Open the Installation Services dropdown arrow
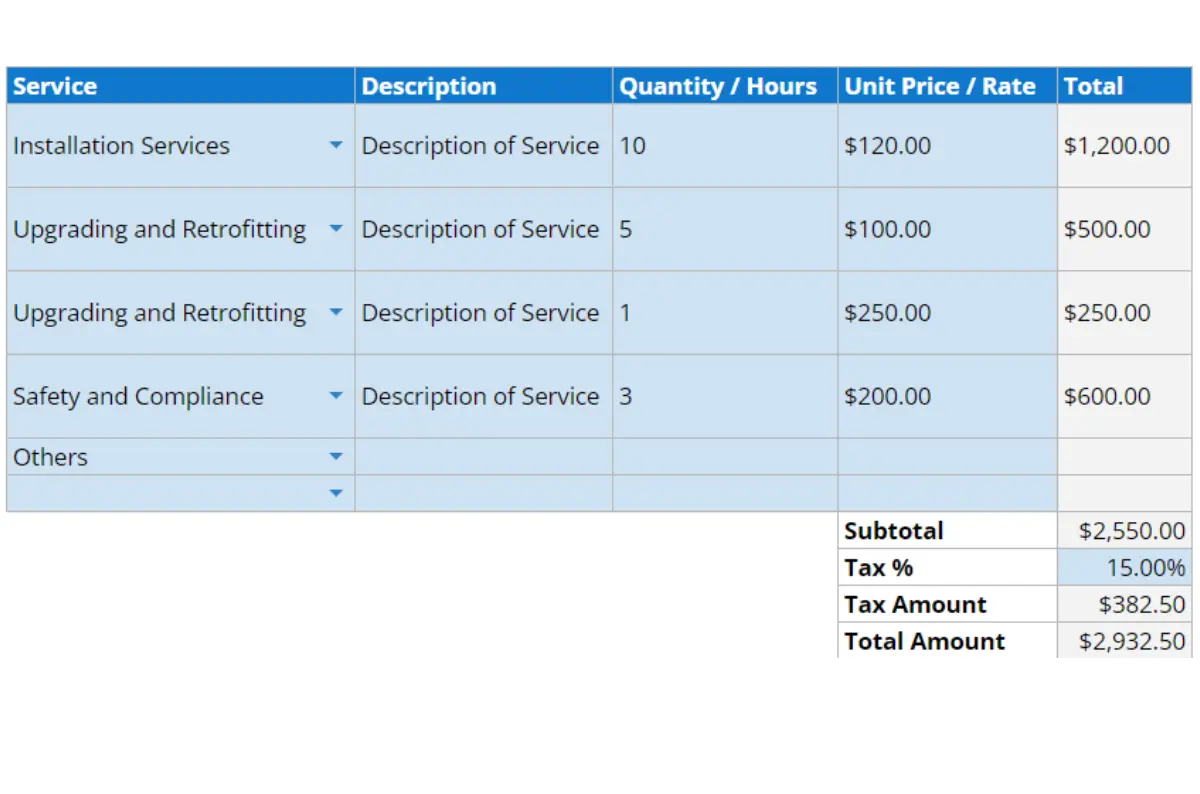Viewport: 1200px width, 794px height. tap(336, 146)
